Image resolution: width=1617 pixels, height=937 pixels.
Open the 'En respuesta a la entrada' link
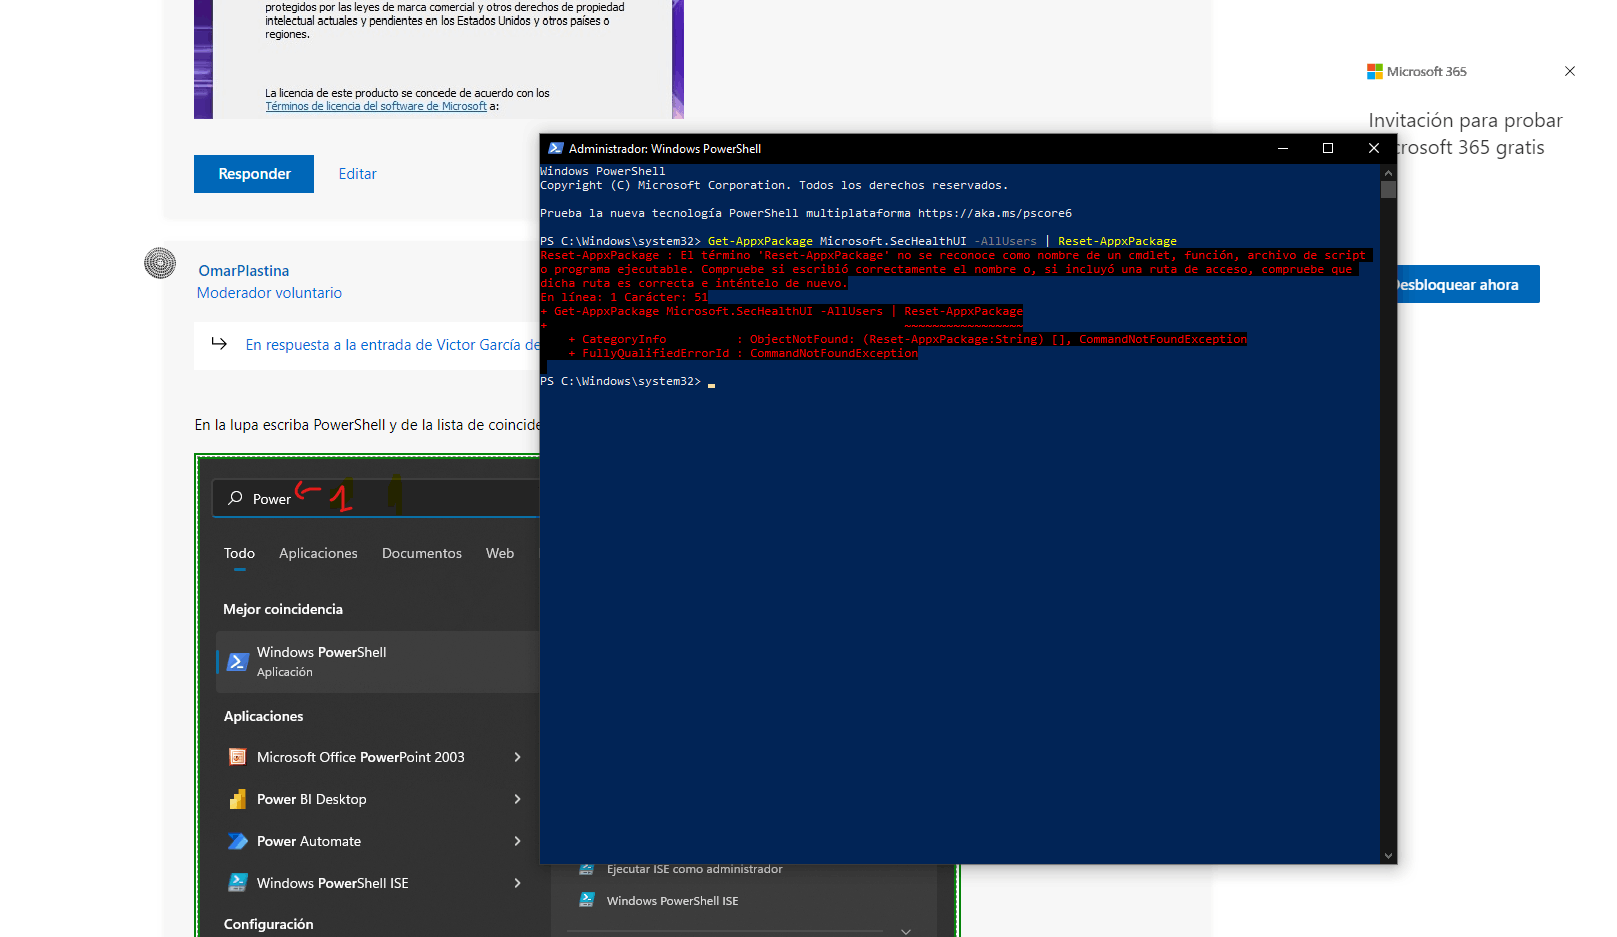pyautogui.click(x=393, y=345)
